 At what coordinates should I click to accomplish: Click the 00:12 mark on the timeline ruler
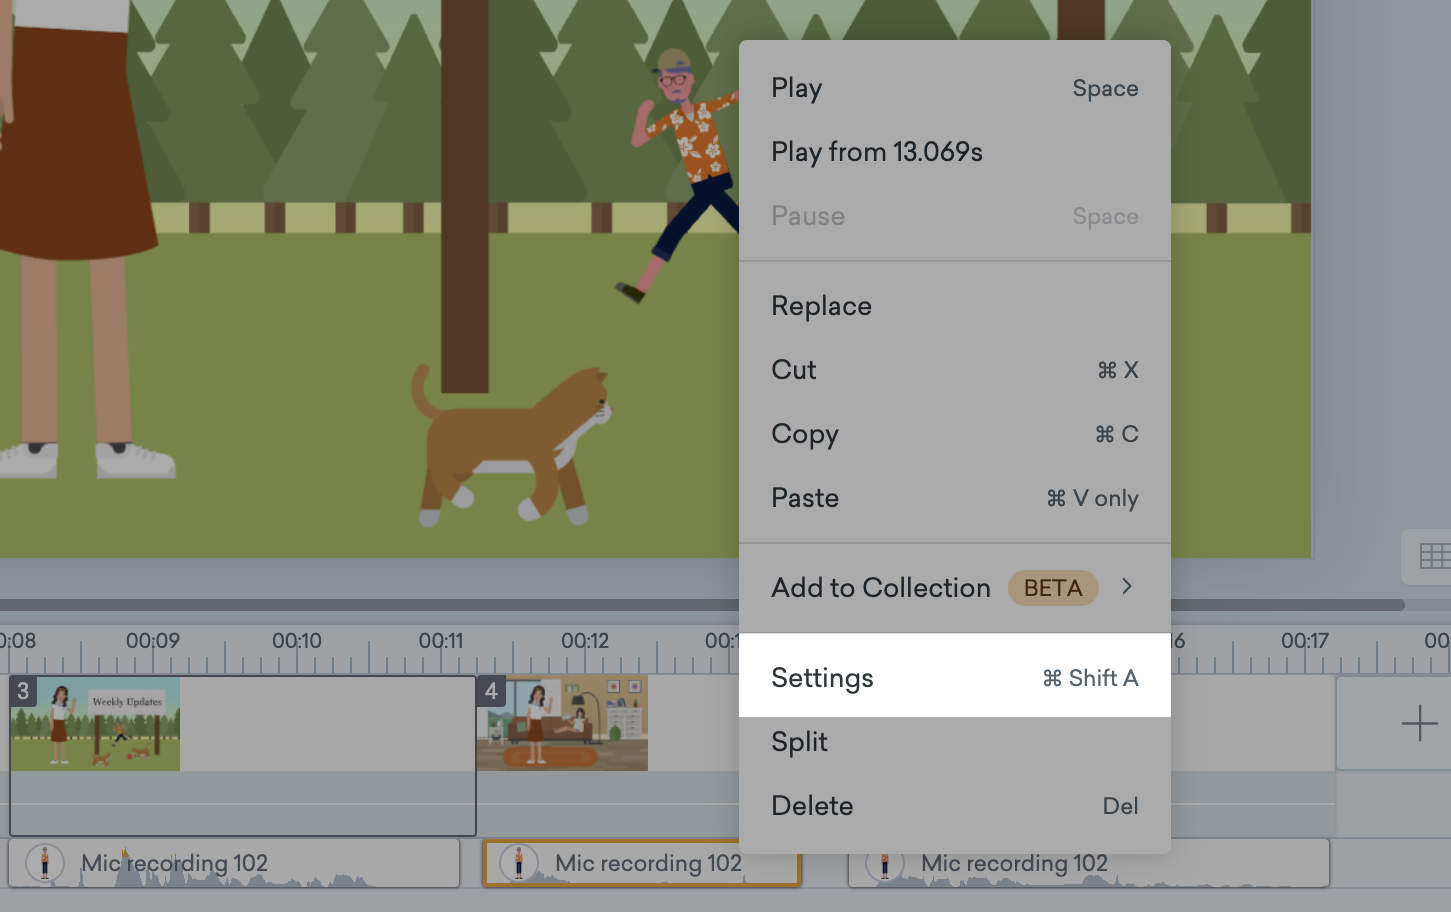(586, 641)
